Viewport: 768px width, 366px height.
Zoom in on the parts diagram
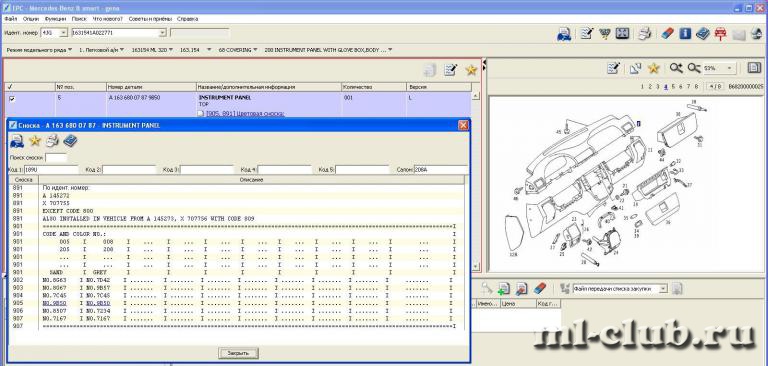[x=676, y=68]
